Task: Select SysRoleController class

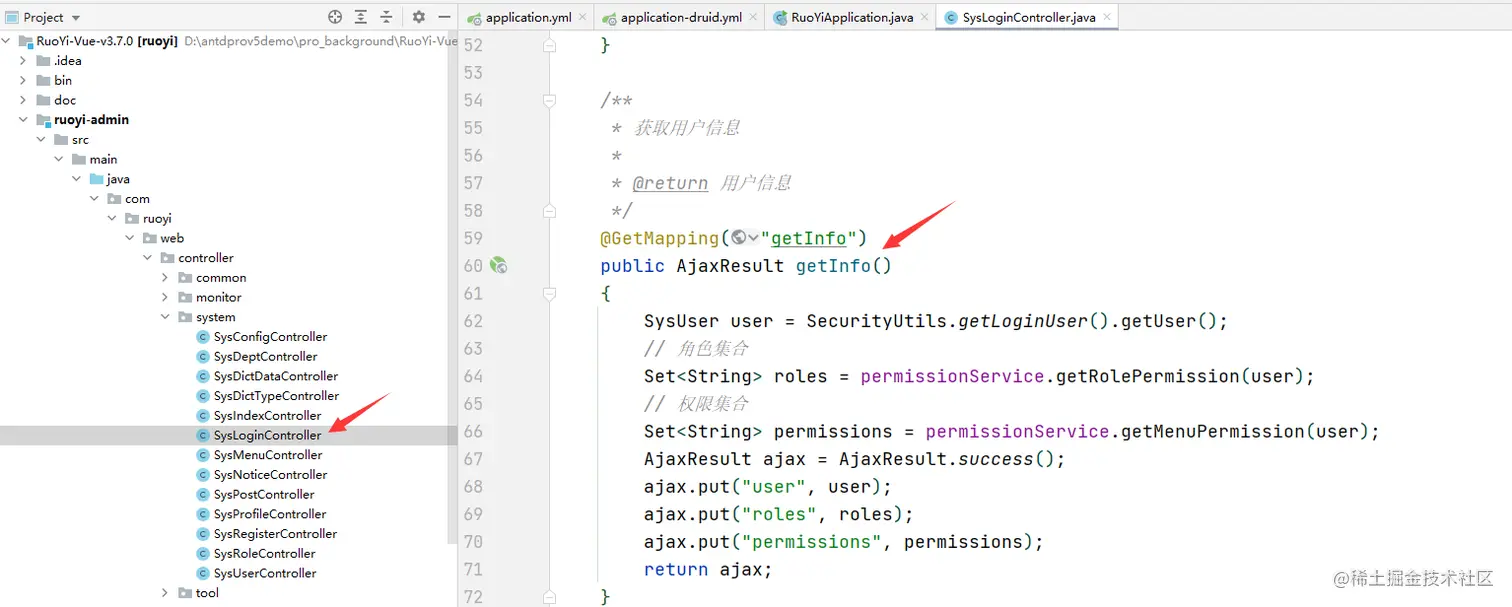Action: (x=264, y=553)
